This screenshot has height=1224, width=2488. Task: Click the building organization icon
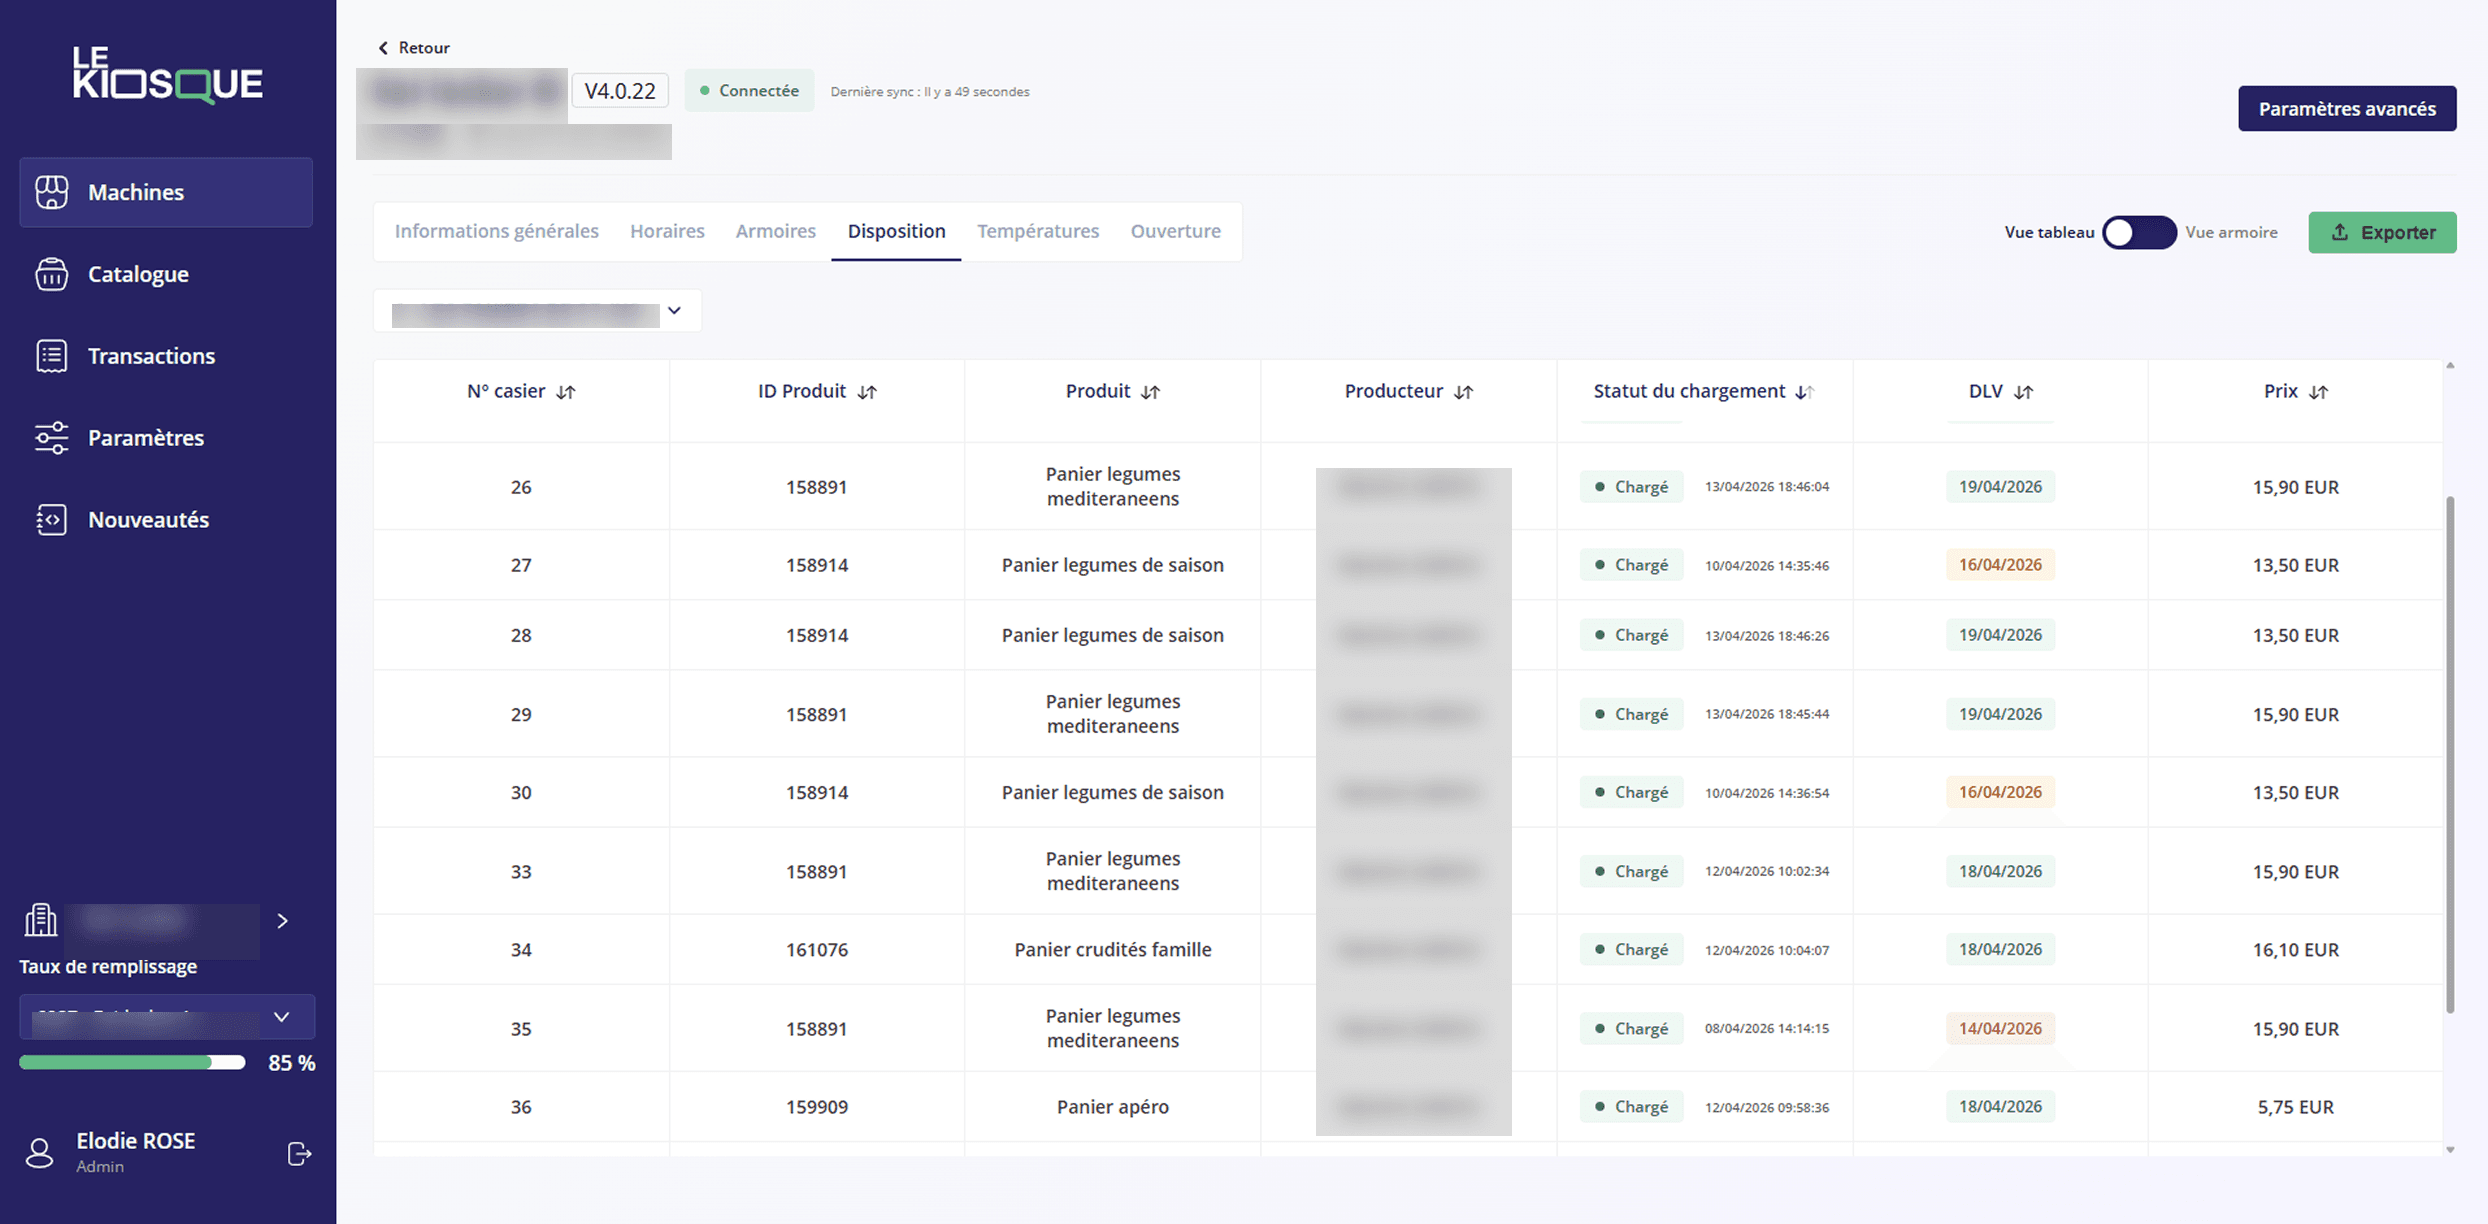pos(41,920)
